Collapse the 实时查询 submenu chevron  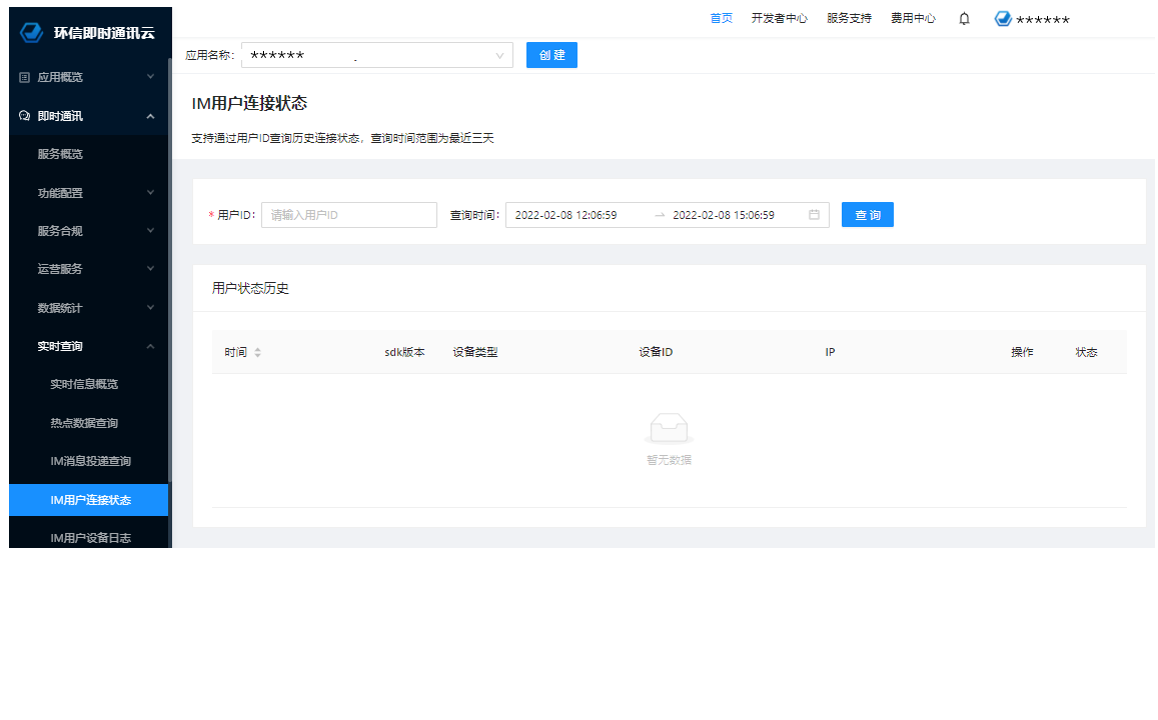[x=151, y=346]
